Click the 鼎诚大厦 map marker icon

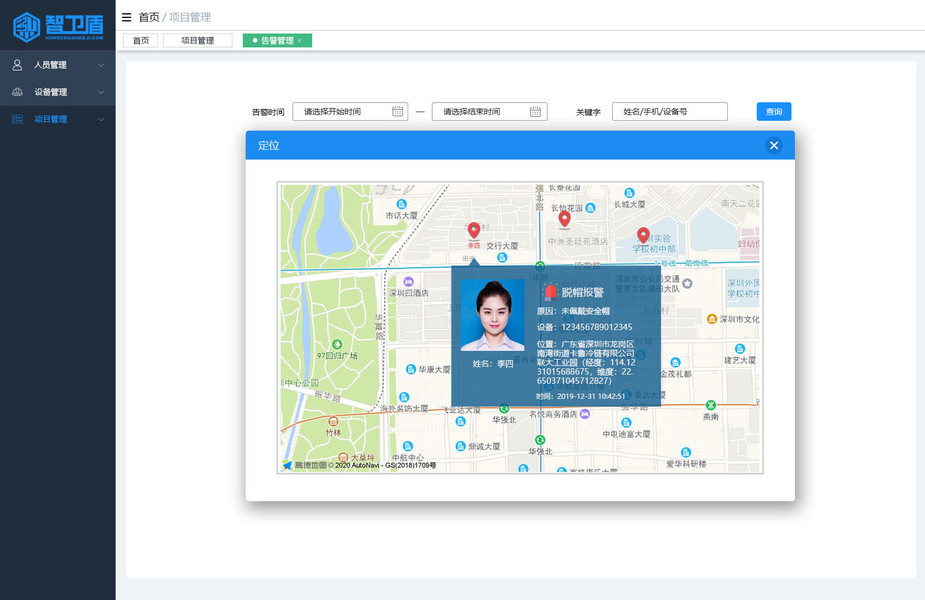point(461,446)
